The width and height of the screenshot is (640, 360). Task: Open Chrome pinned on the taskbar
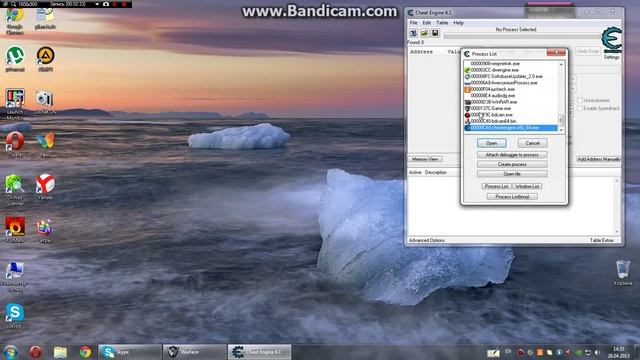(x=85, y=352)
